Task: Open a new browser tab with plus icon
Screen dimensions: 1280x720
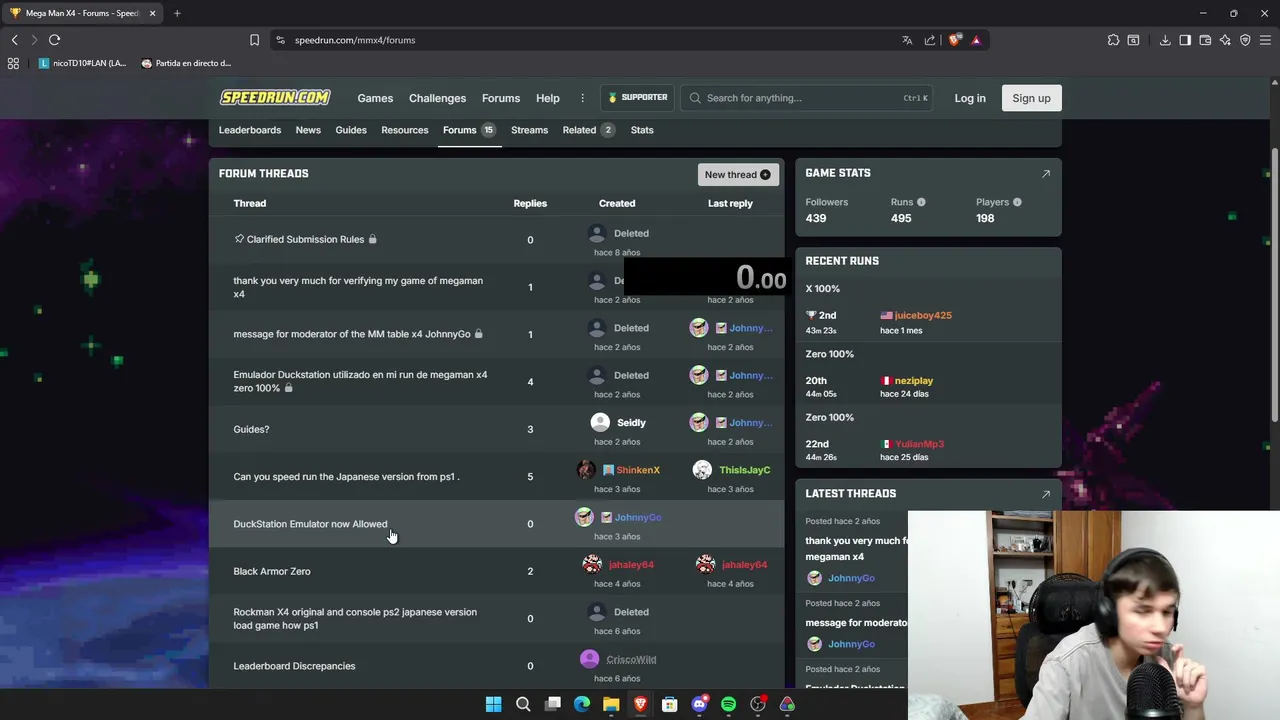Action: coord(177,13)
